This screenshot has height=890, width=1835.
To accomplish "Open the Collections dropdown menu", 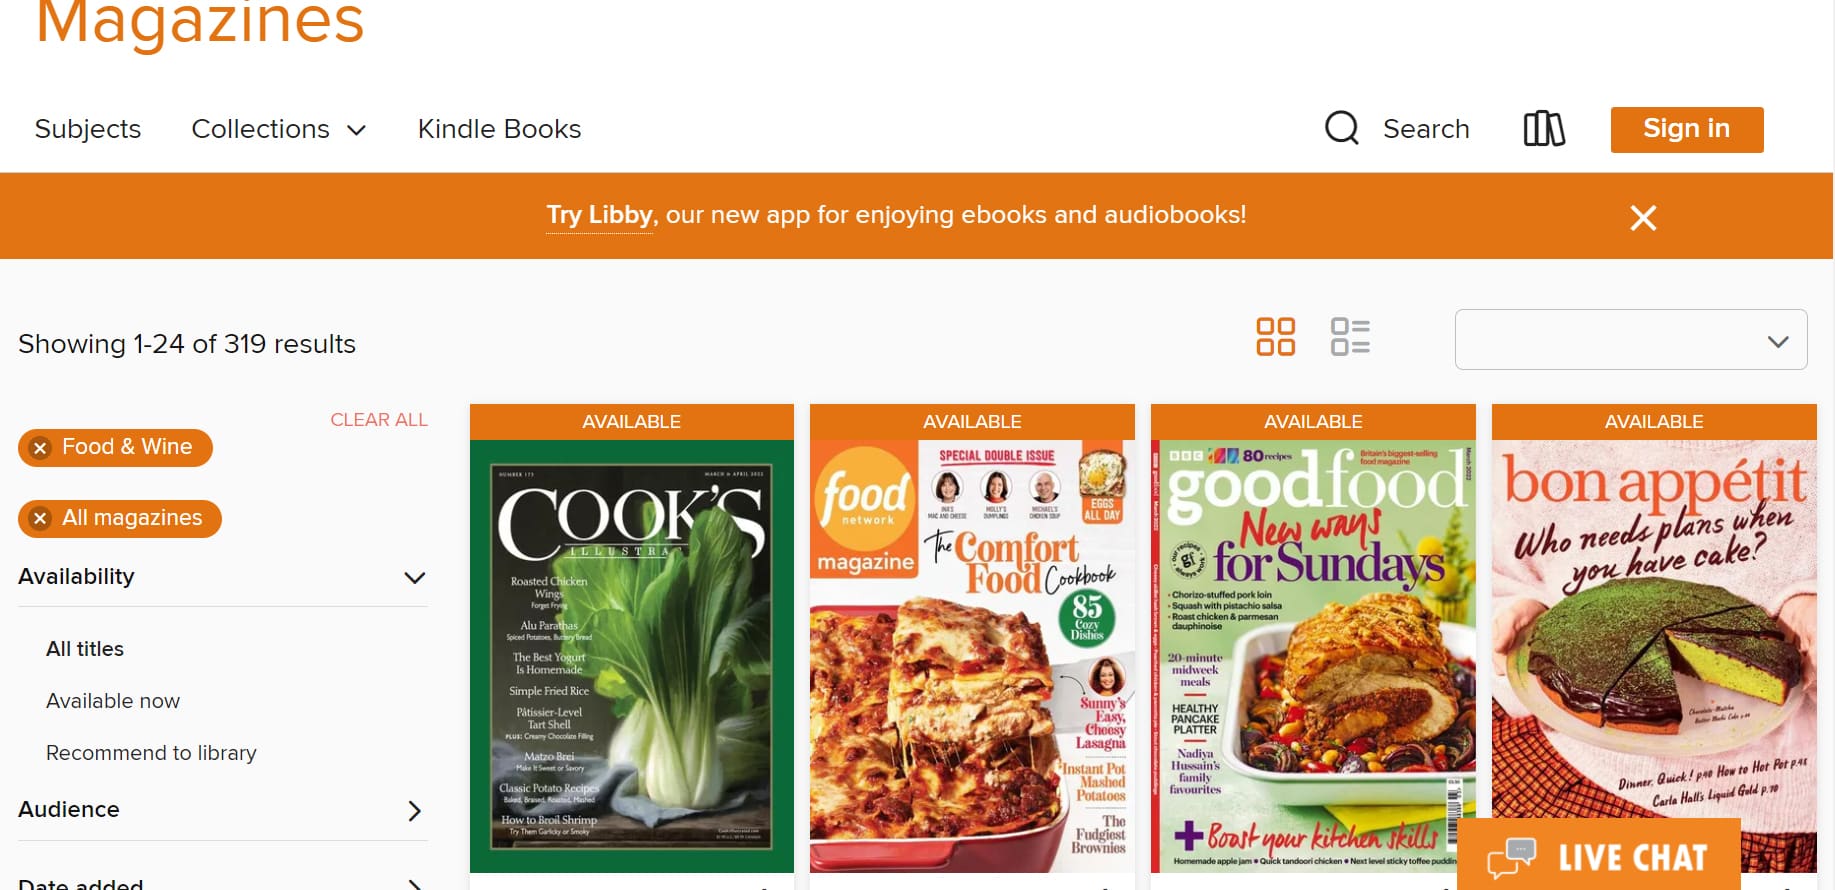I will pyautogui.click(x=278, y=129).
